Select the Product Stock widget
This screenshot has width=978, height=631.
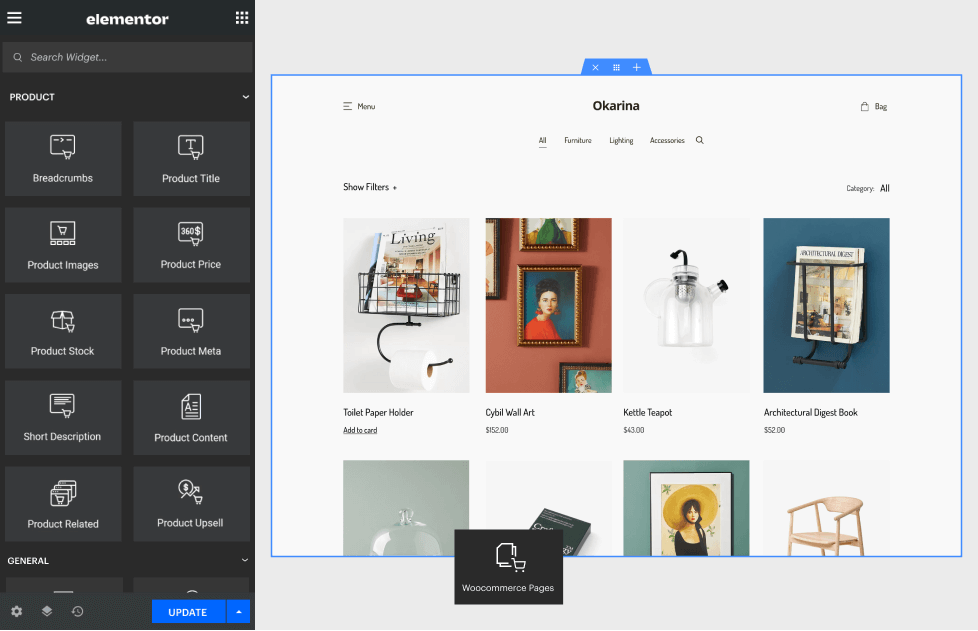[x=63, y=330]
